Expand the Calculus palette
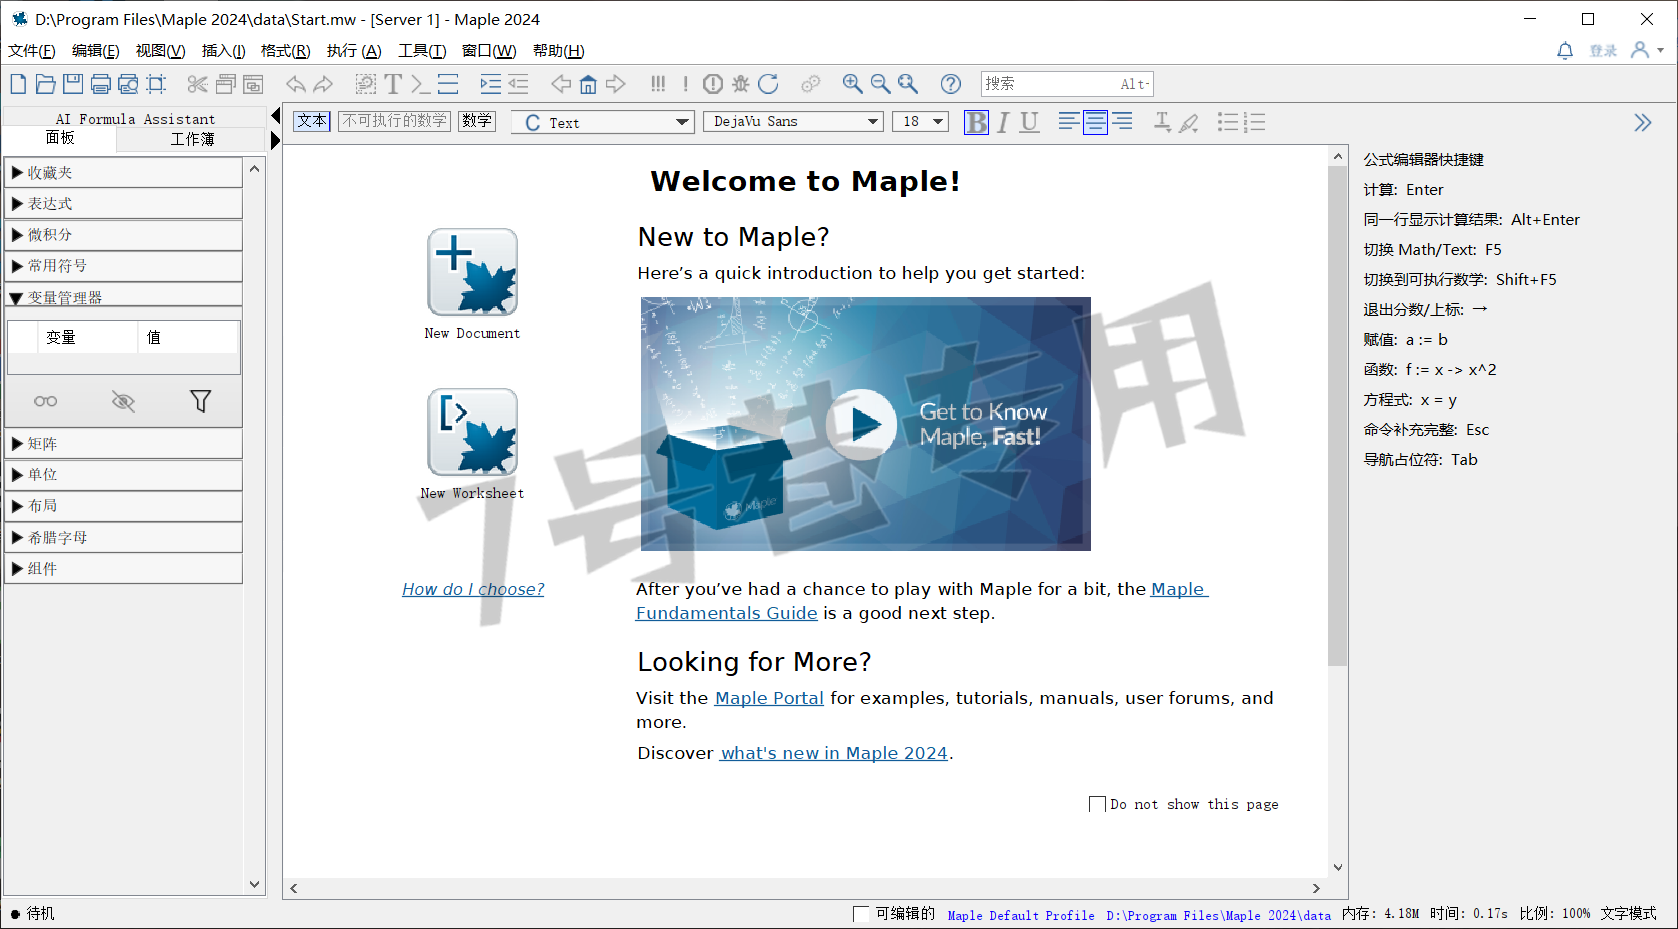 [x=123, y=234]
